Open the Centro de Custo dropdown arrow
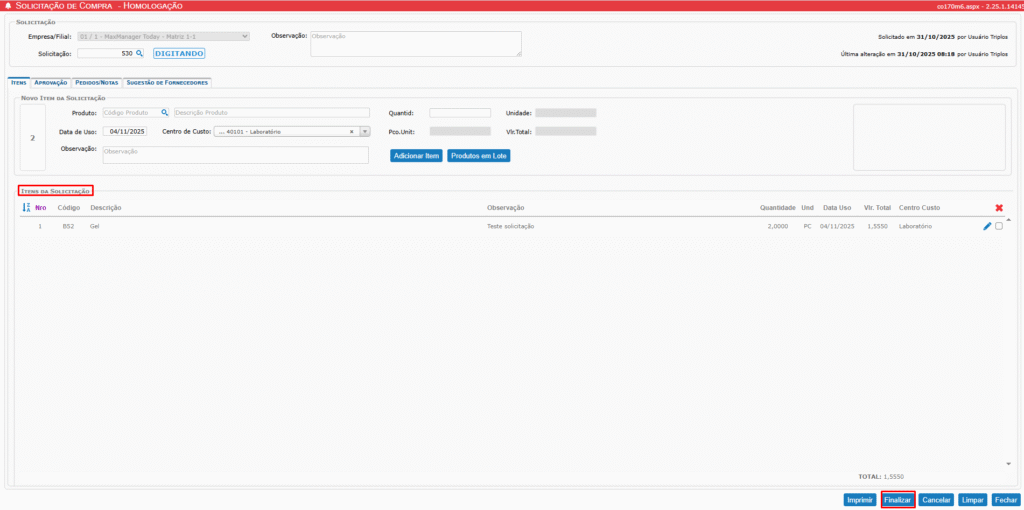 (364, 131)
